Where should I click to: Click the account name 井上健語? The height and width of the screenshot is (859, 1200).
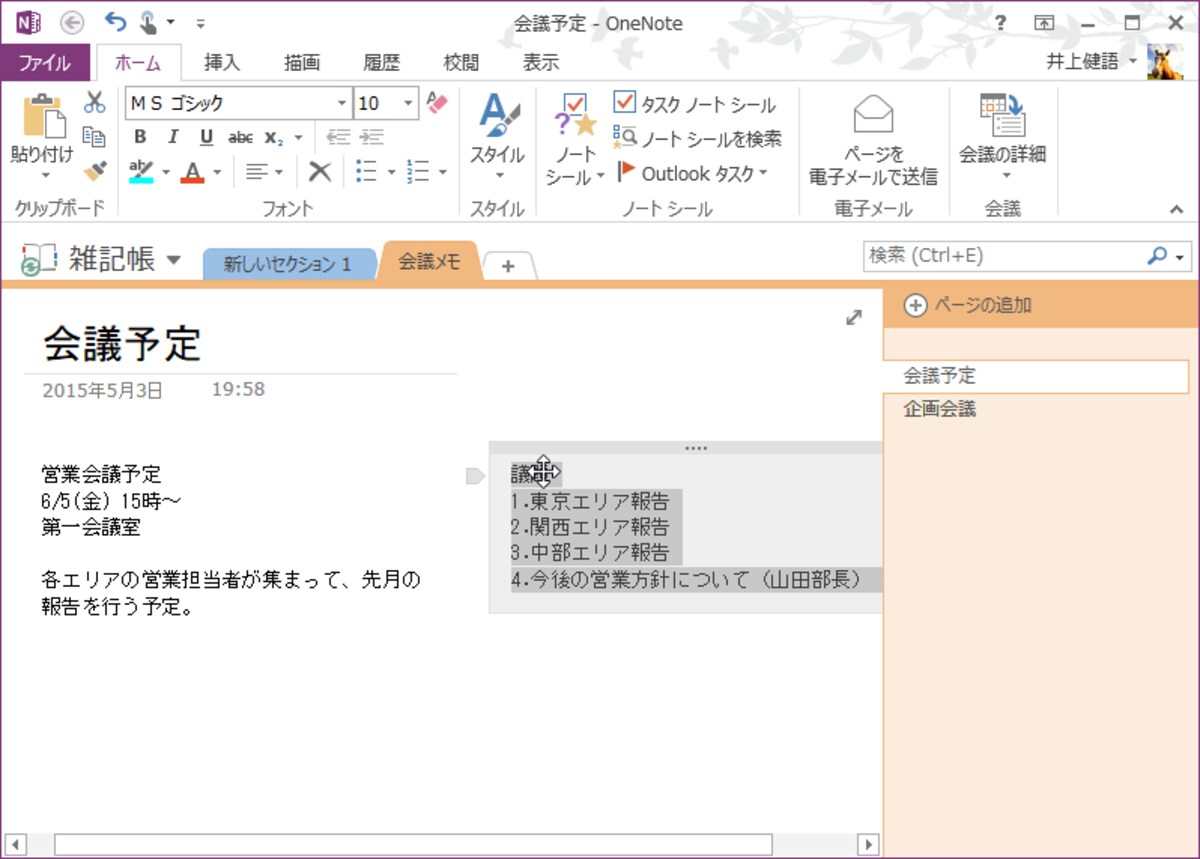1083,62
